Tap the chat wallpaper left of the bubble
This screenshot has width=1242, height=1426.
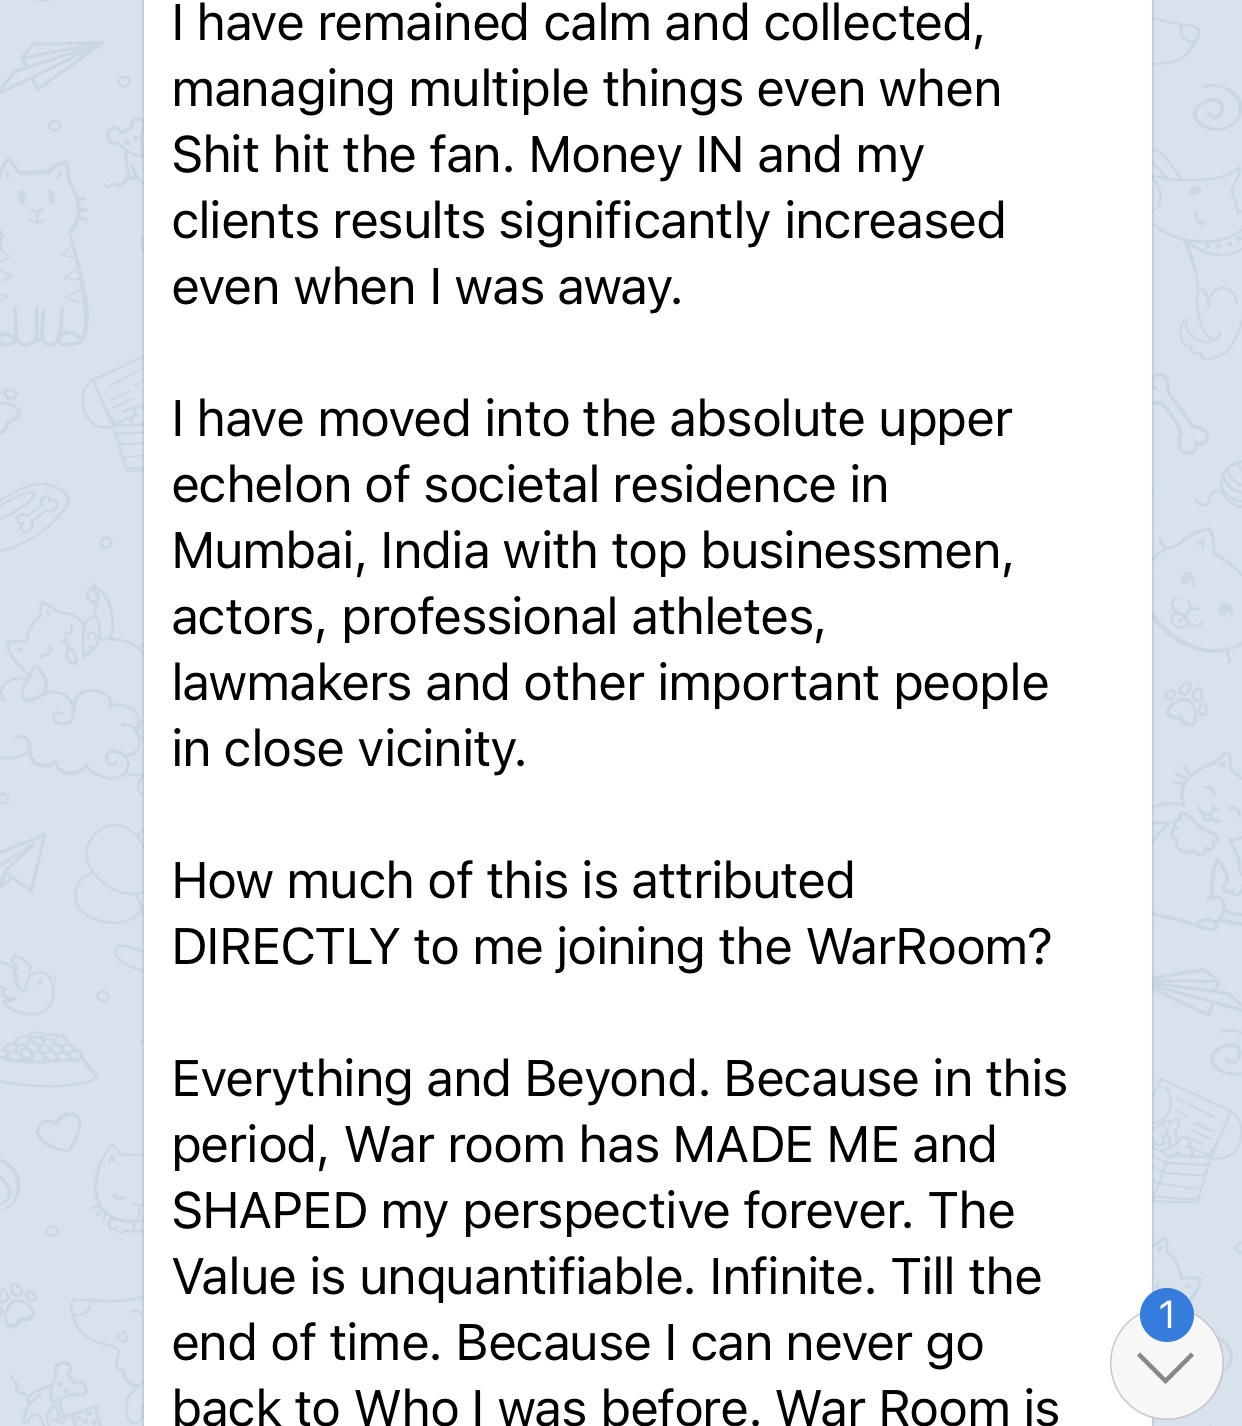point(70,700)
